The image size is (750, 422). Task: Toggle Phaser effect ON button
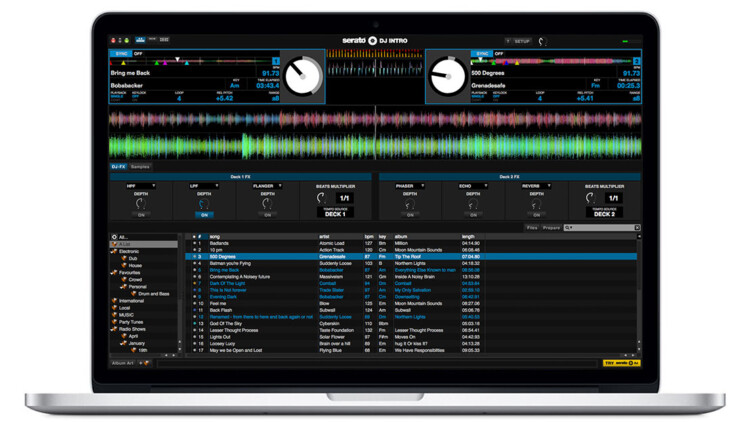[x=410, y=215]
